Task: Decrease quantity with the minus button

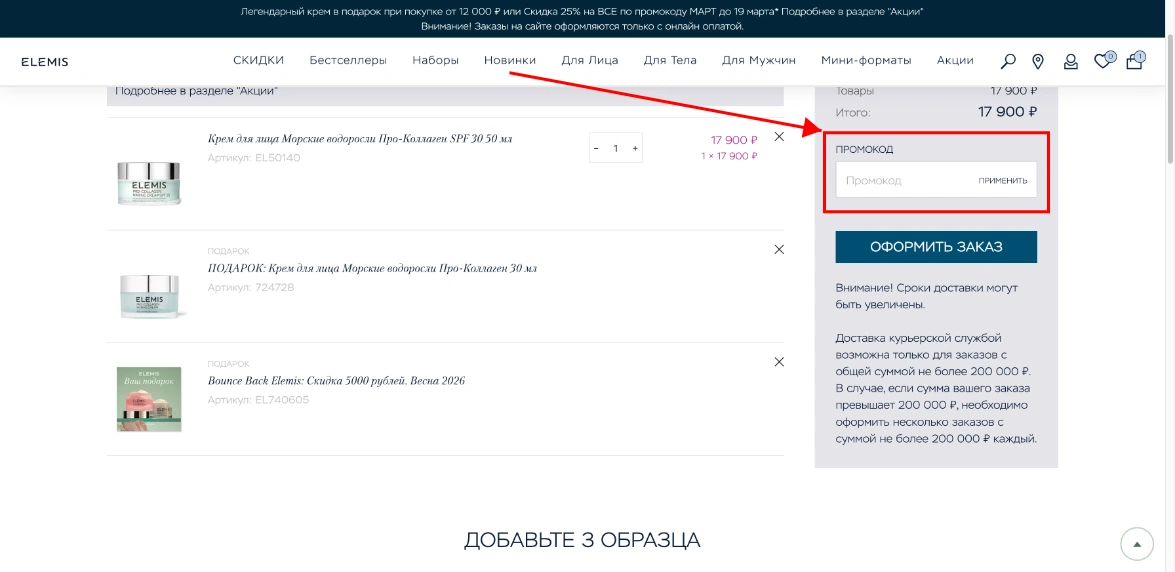Action: click(x=596, y=148)
